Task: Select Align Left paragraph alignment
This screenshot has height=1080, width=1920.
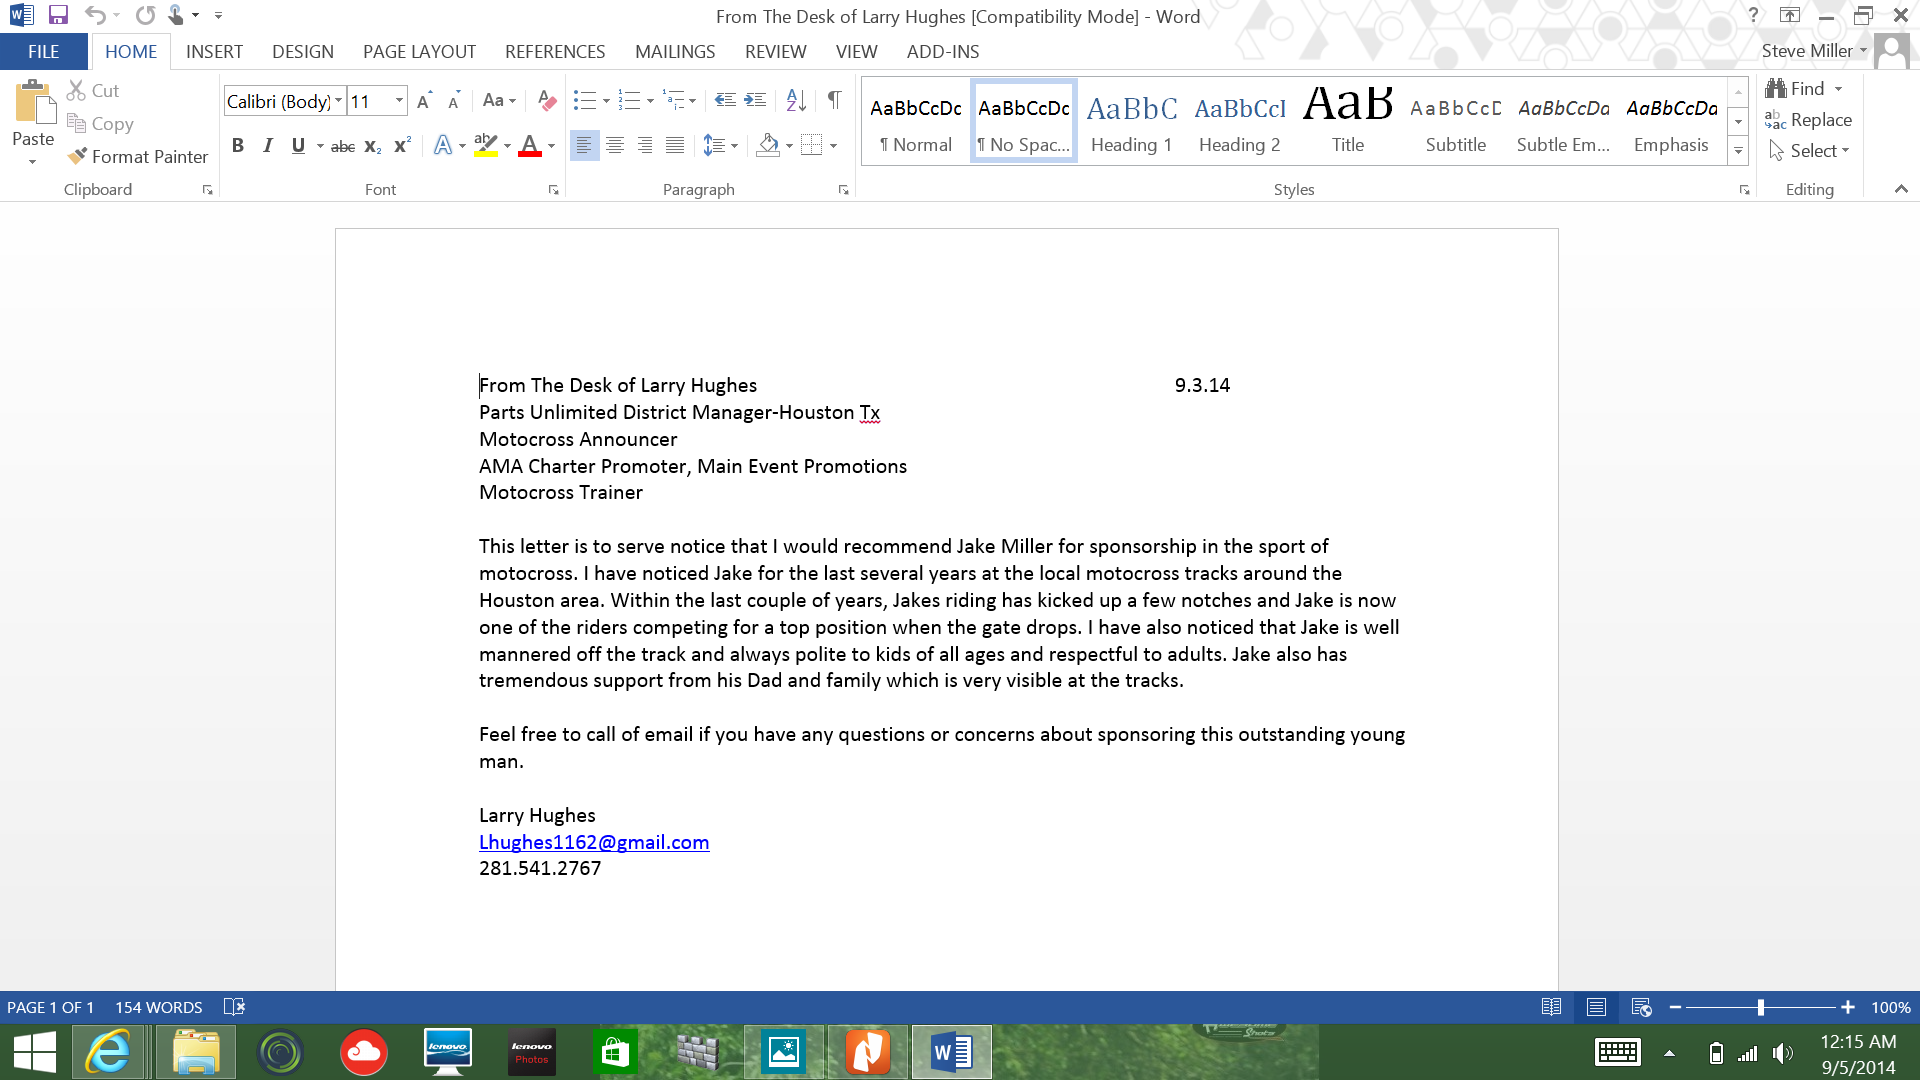Action: (x=584, y=146)
